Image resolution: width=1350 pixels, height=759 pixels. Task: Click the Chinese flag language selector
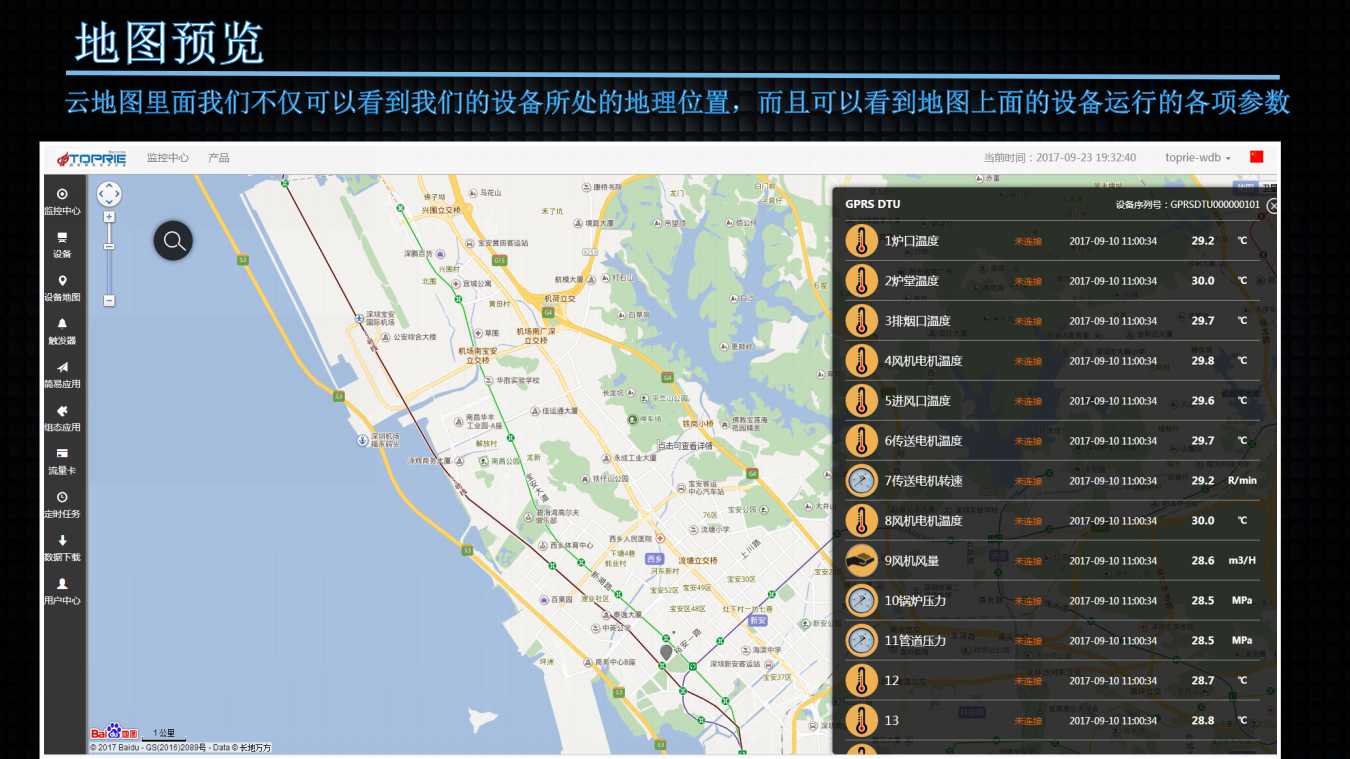coord(1257,157)
